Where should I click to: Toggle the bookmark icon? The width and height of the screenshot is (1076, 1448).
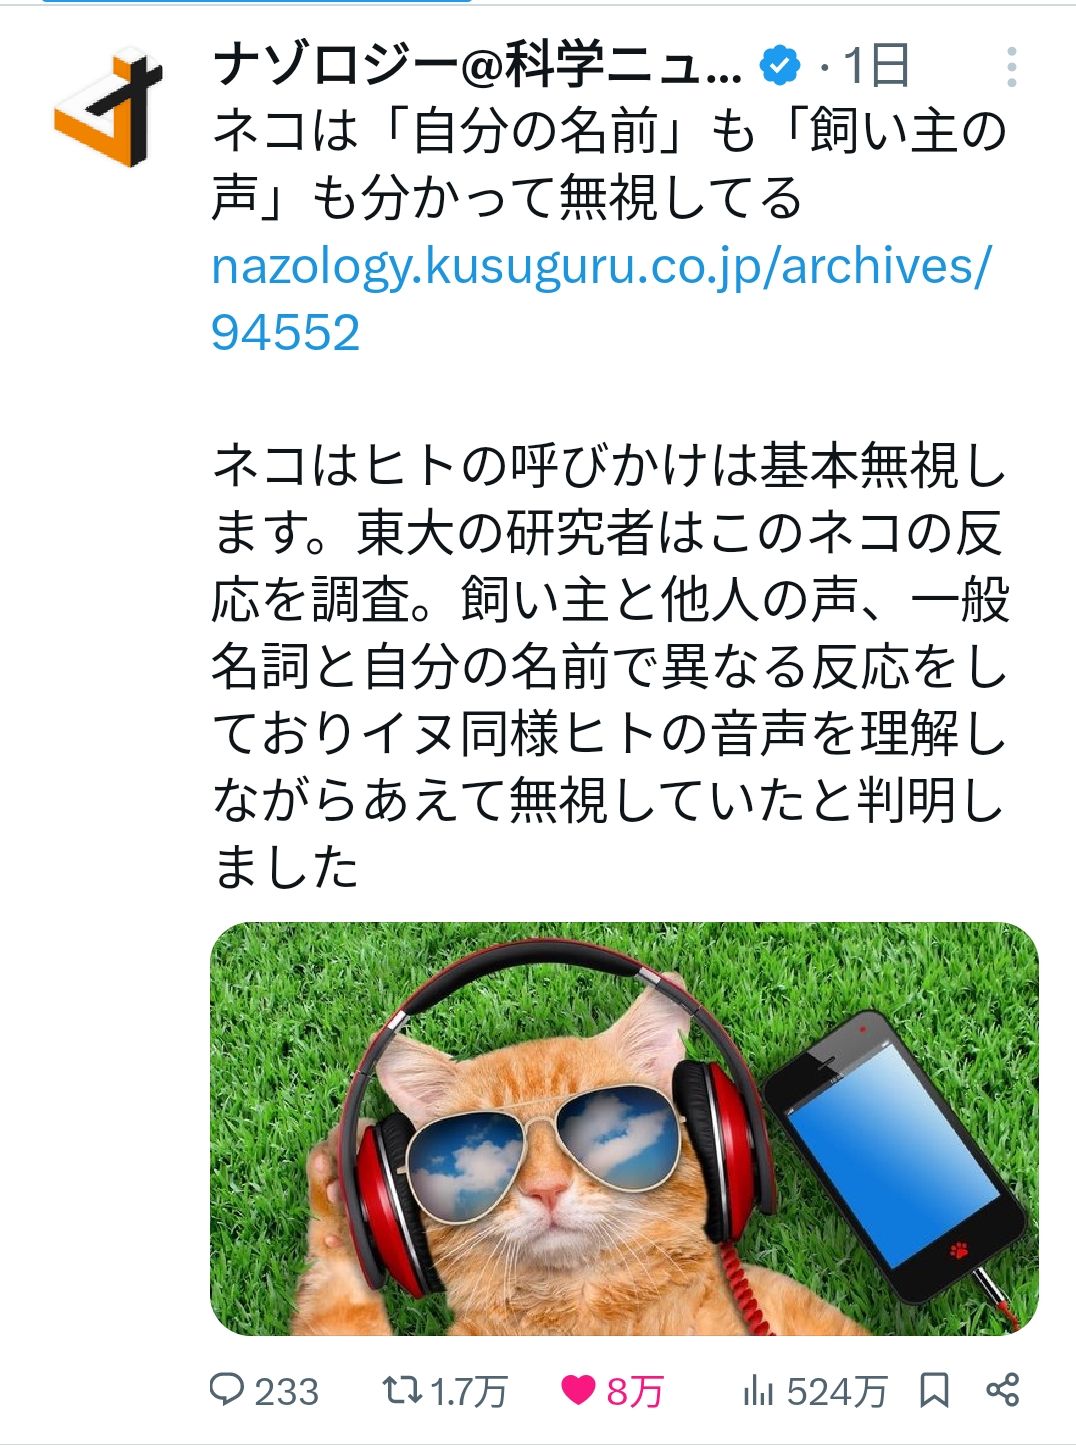pyautogui.click(x=934, y=1389)
